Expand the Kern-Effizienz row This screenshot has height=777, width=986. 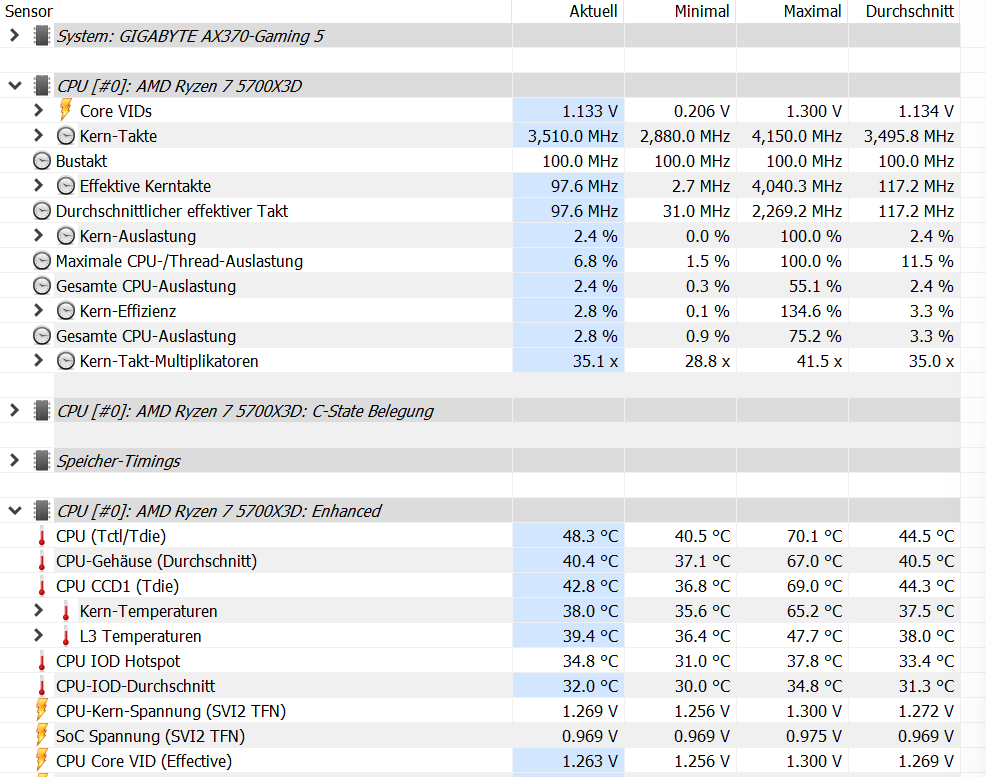(x=38, y=311)
